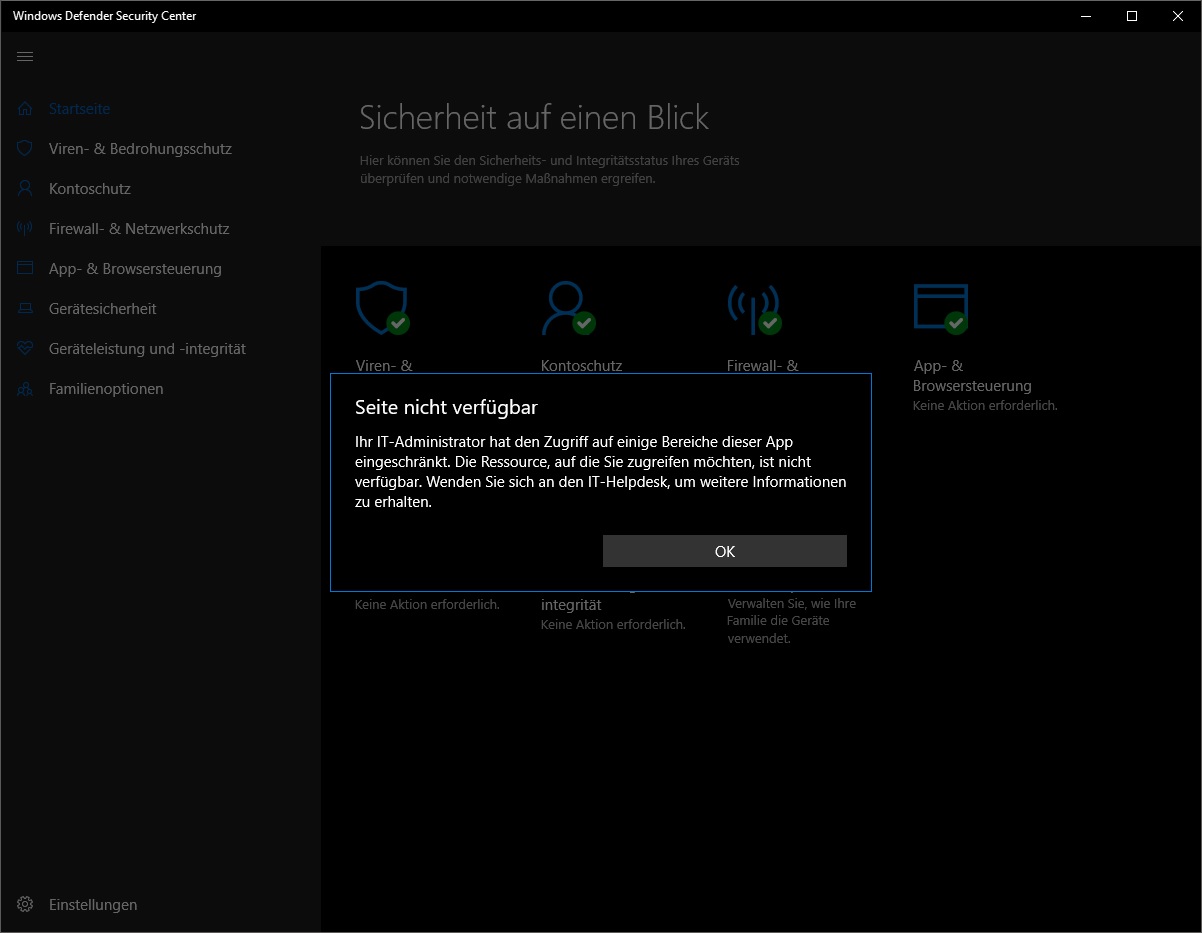
Task: Click the Kontoschutz person icon in sidebar
Action: click(x=25, y=189)
